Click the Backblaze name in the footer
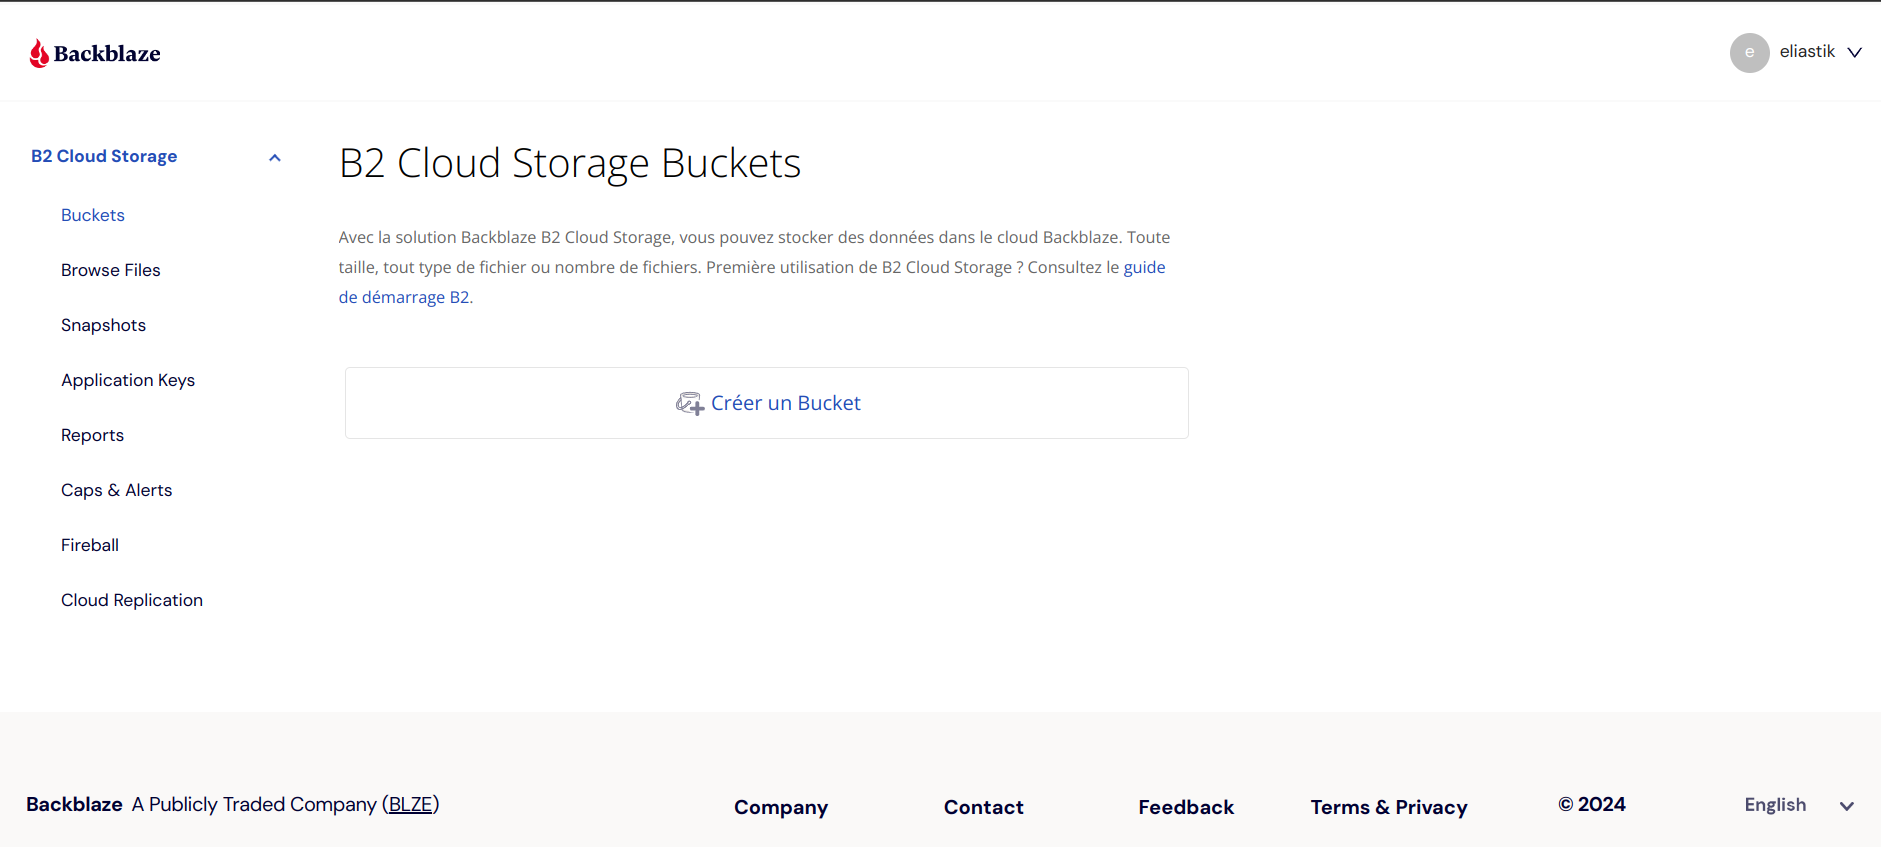This screenshot has width=1881, height=847. [74, 804]
